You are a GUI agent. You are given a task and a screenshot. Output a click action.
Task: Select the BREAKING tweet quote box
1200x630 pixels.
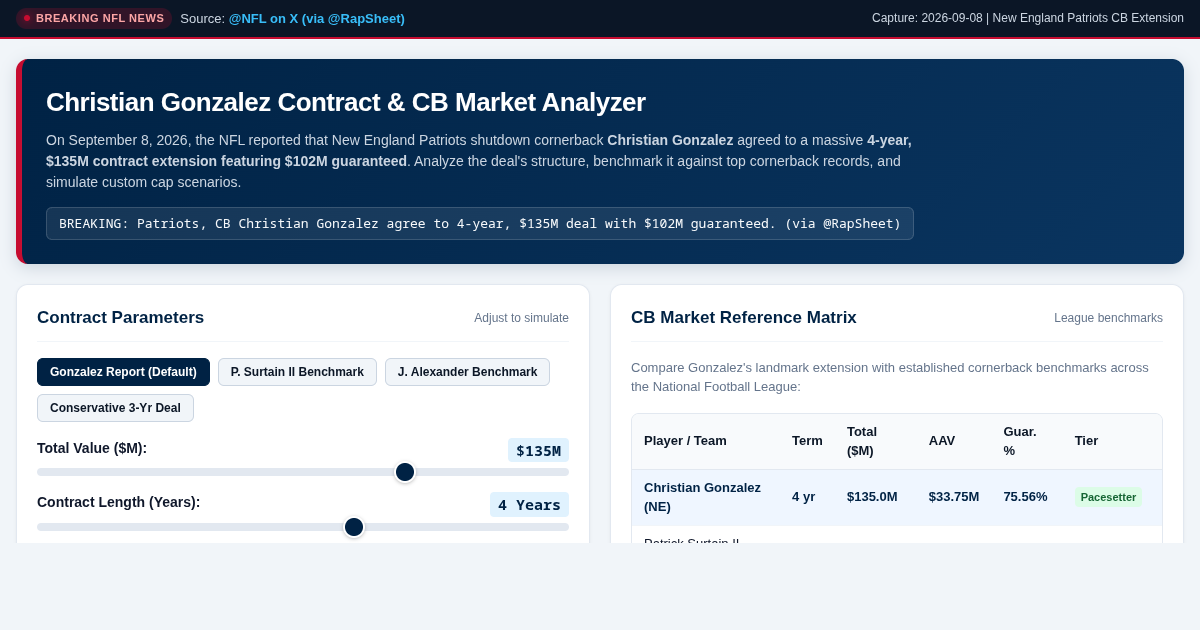(x=480, y=223)
